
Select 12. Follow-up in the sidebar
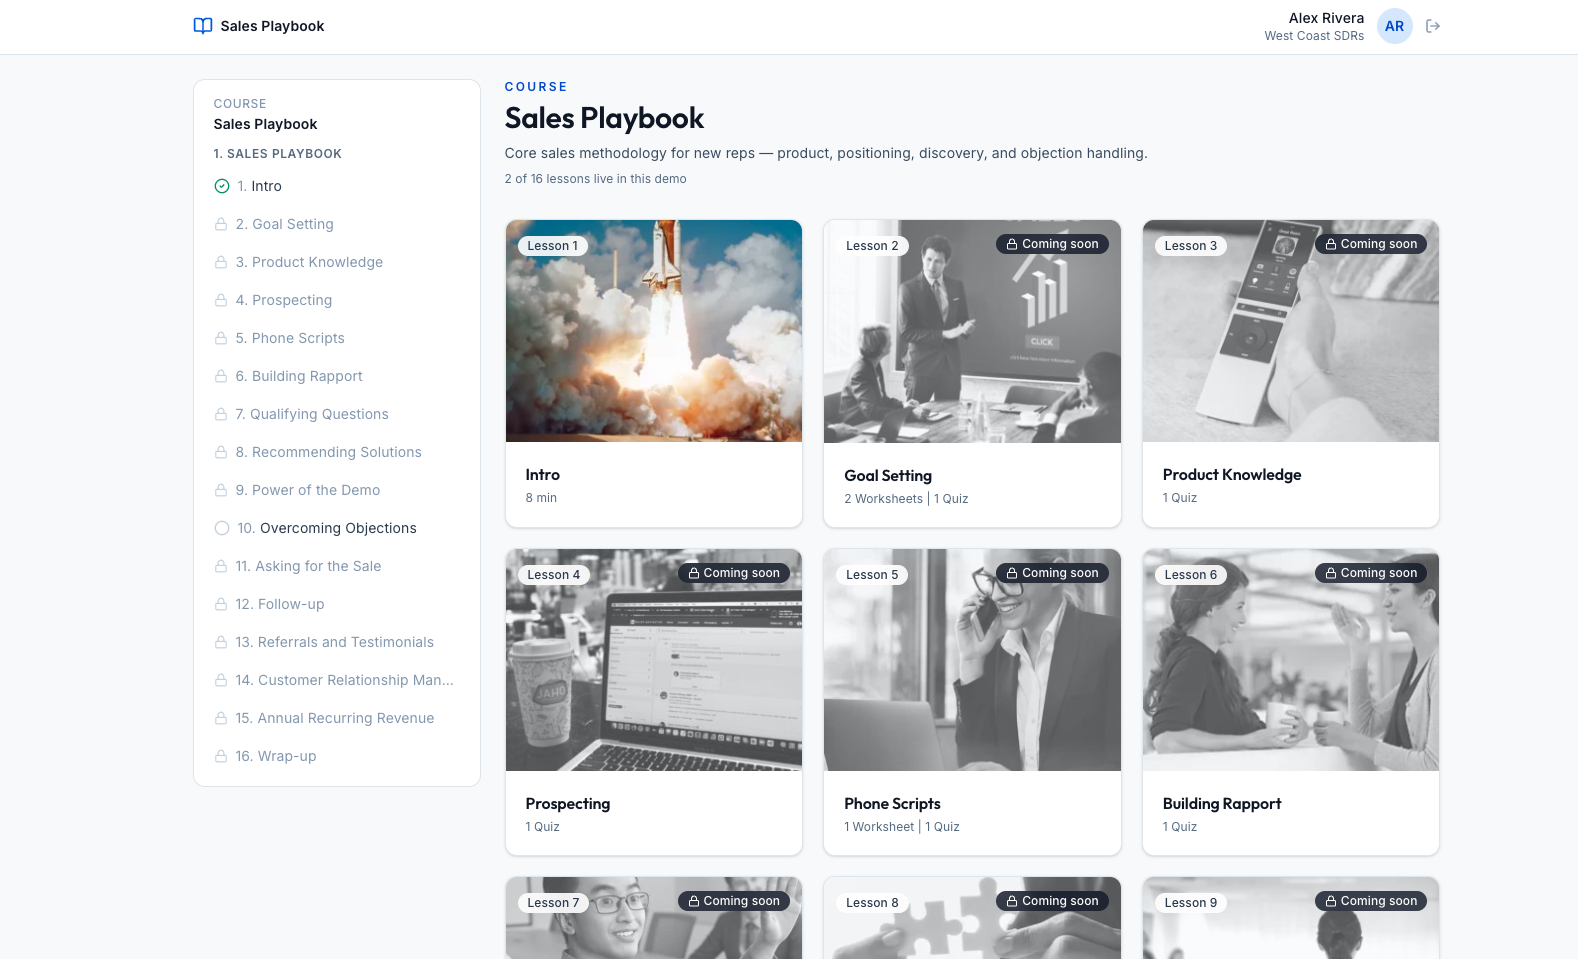[x=336, y=604]
